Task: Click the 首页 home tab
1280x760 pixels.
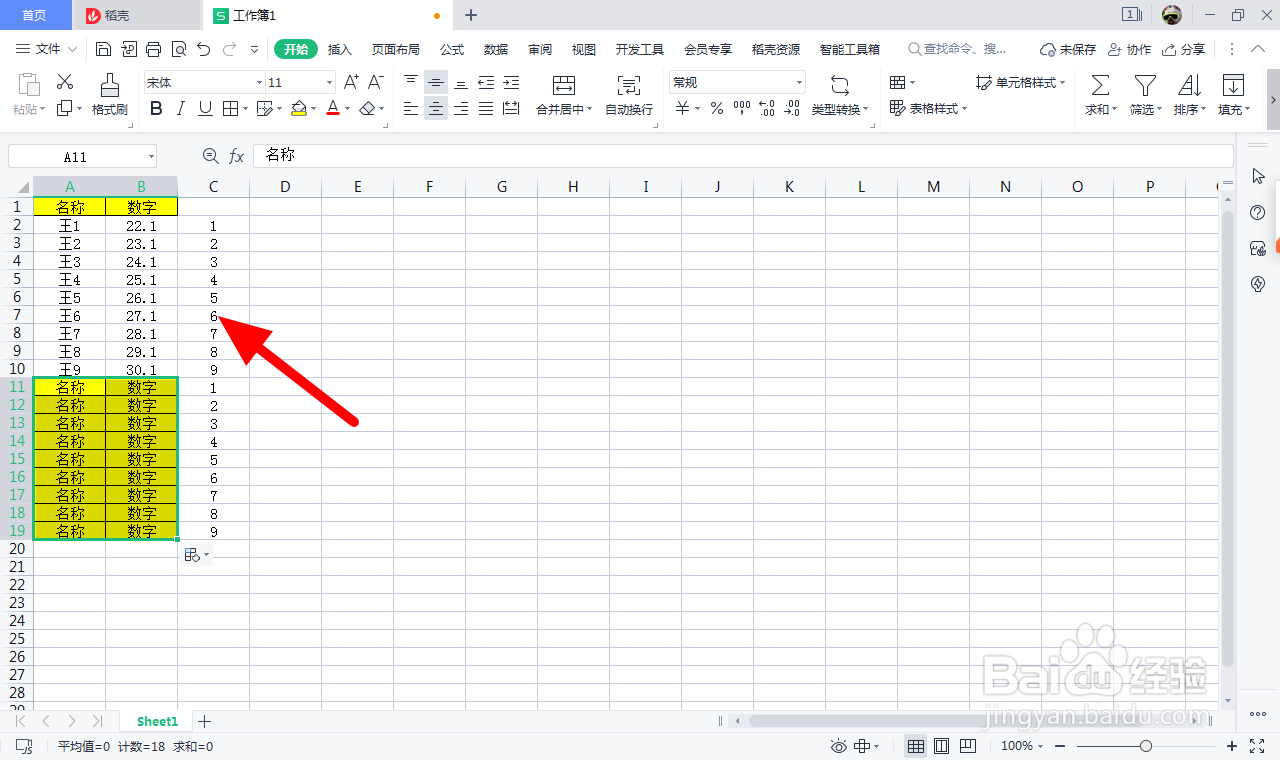Action: pyautogui.click(x=35, y=15)
